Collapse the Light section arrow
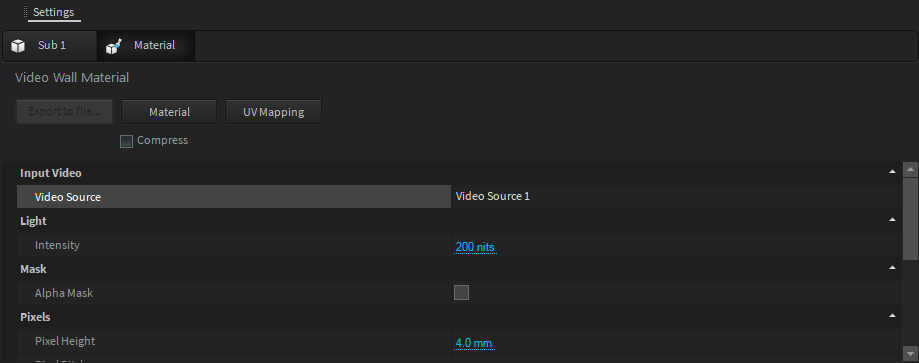 892,220
